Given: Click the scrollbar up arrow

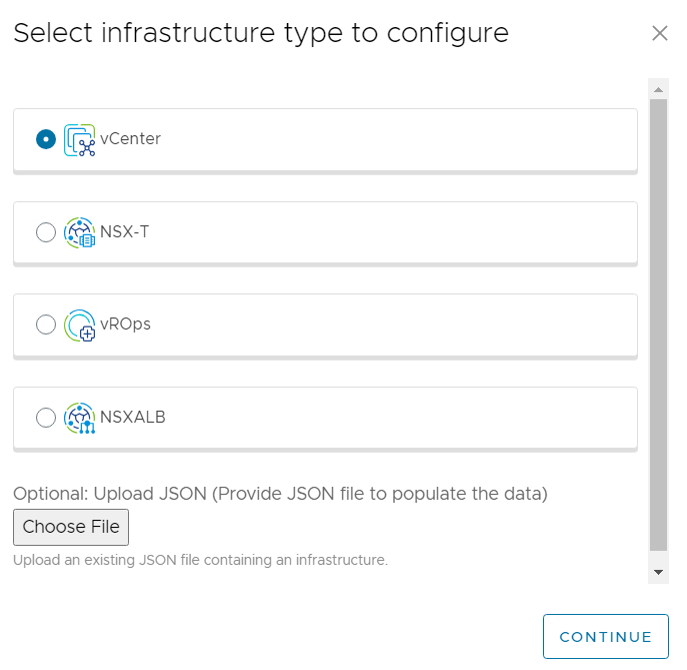Looking at the screenshot, I should 658,90.
